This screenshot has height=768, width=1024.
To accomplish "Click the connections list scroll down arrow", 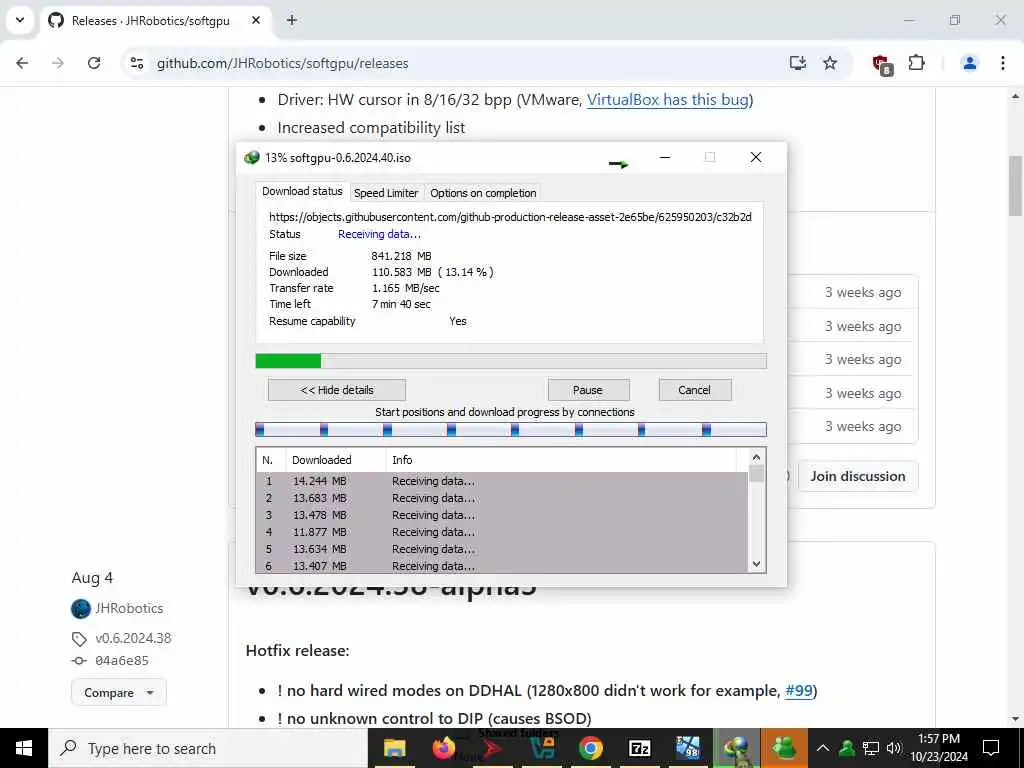I will coord(756,564).
